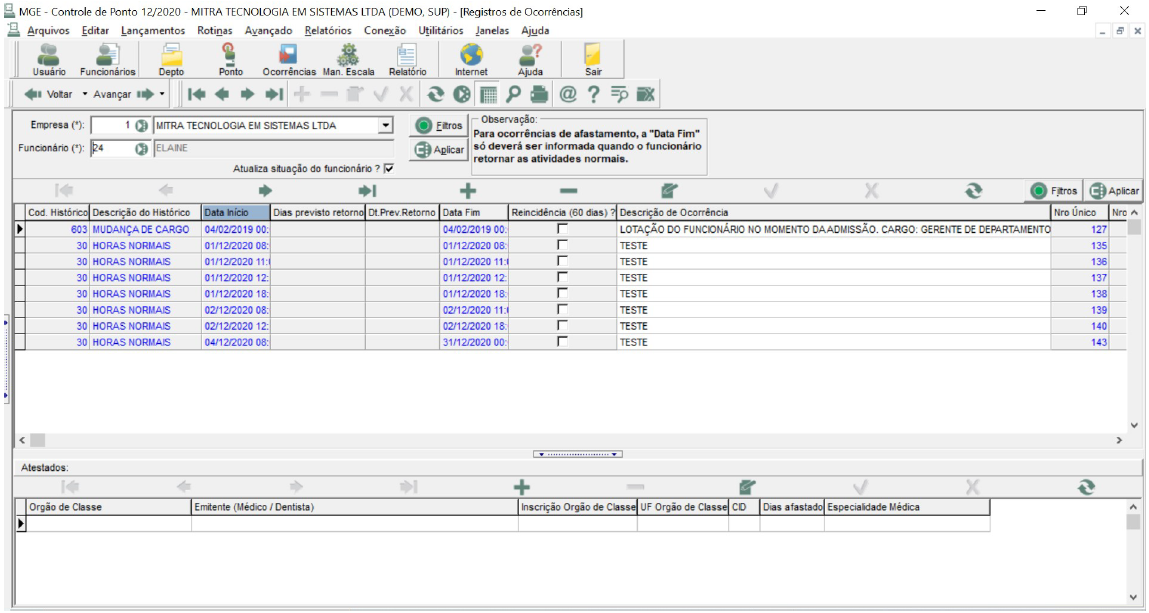Screen dimensions: 1149x613
Task: Open the Lançamentos menu
Action: tap(153, 31)
